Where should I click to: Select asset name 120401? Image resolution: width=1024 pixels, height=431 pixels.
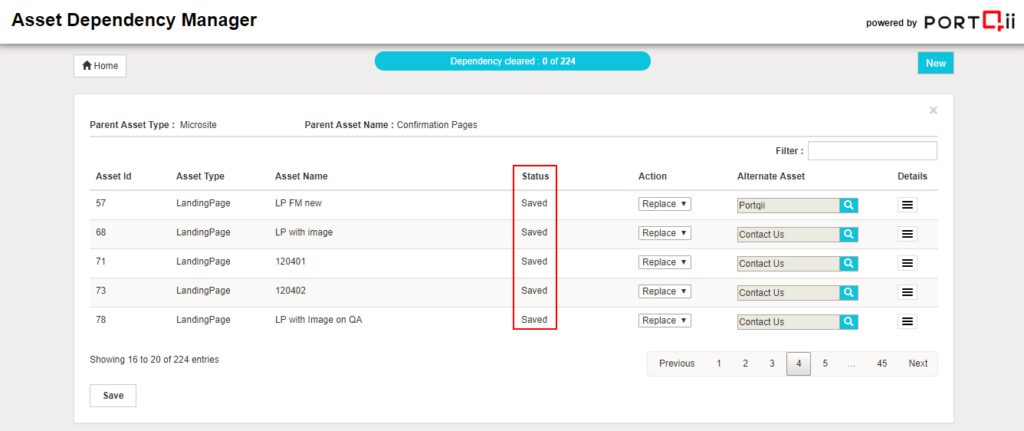[x=290, y=261]
